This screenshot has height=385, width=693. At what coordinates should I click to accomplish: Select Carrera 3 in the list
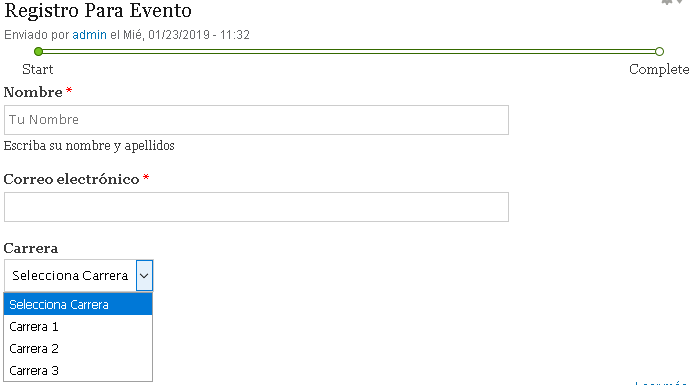tap(78, 370)
